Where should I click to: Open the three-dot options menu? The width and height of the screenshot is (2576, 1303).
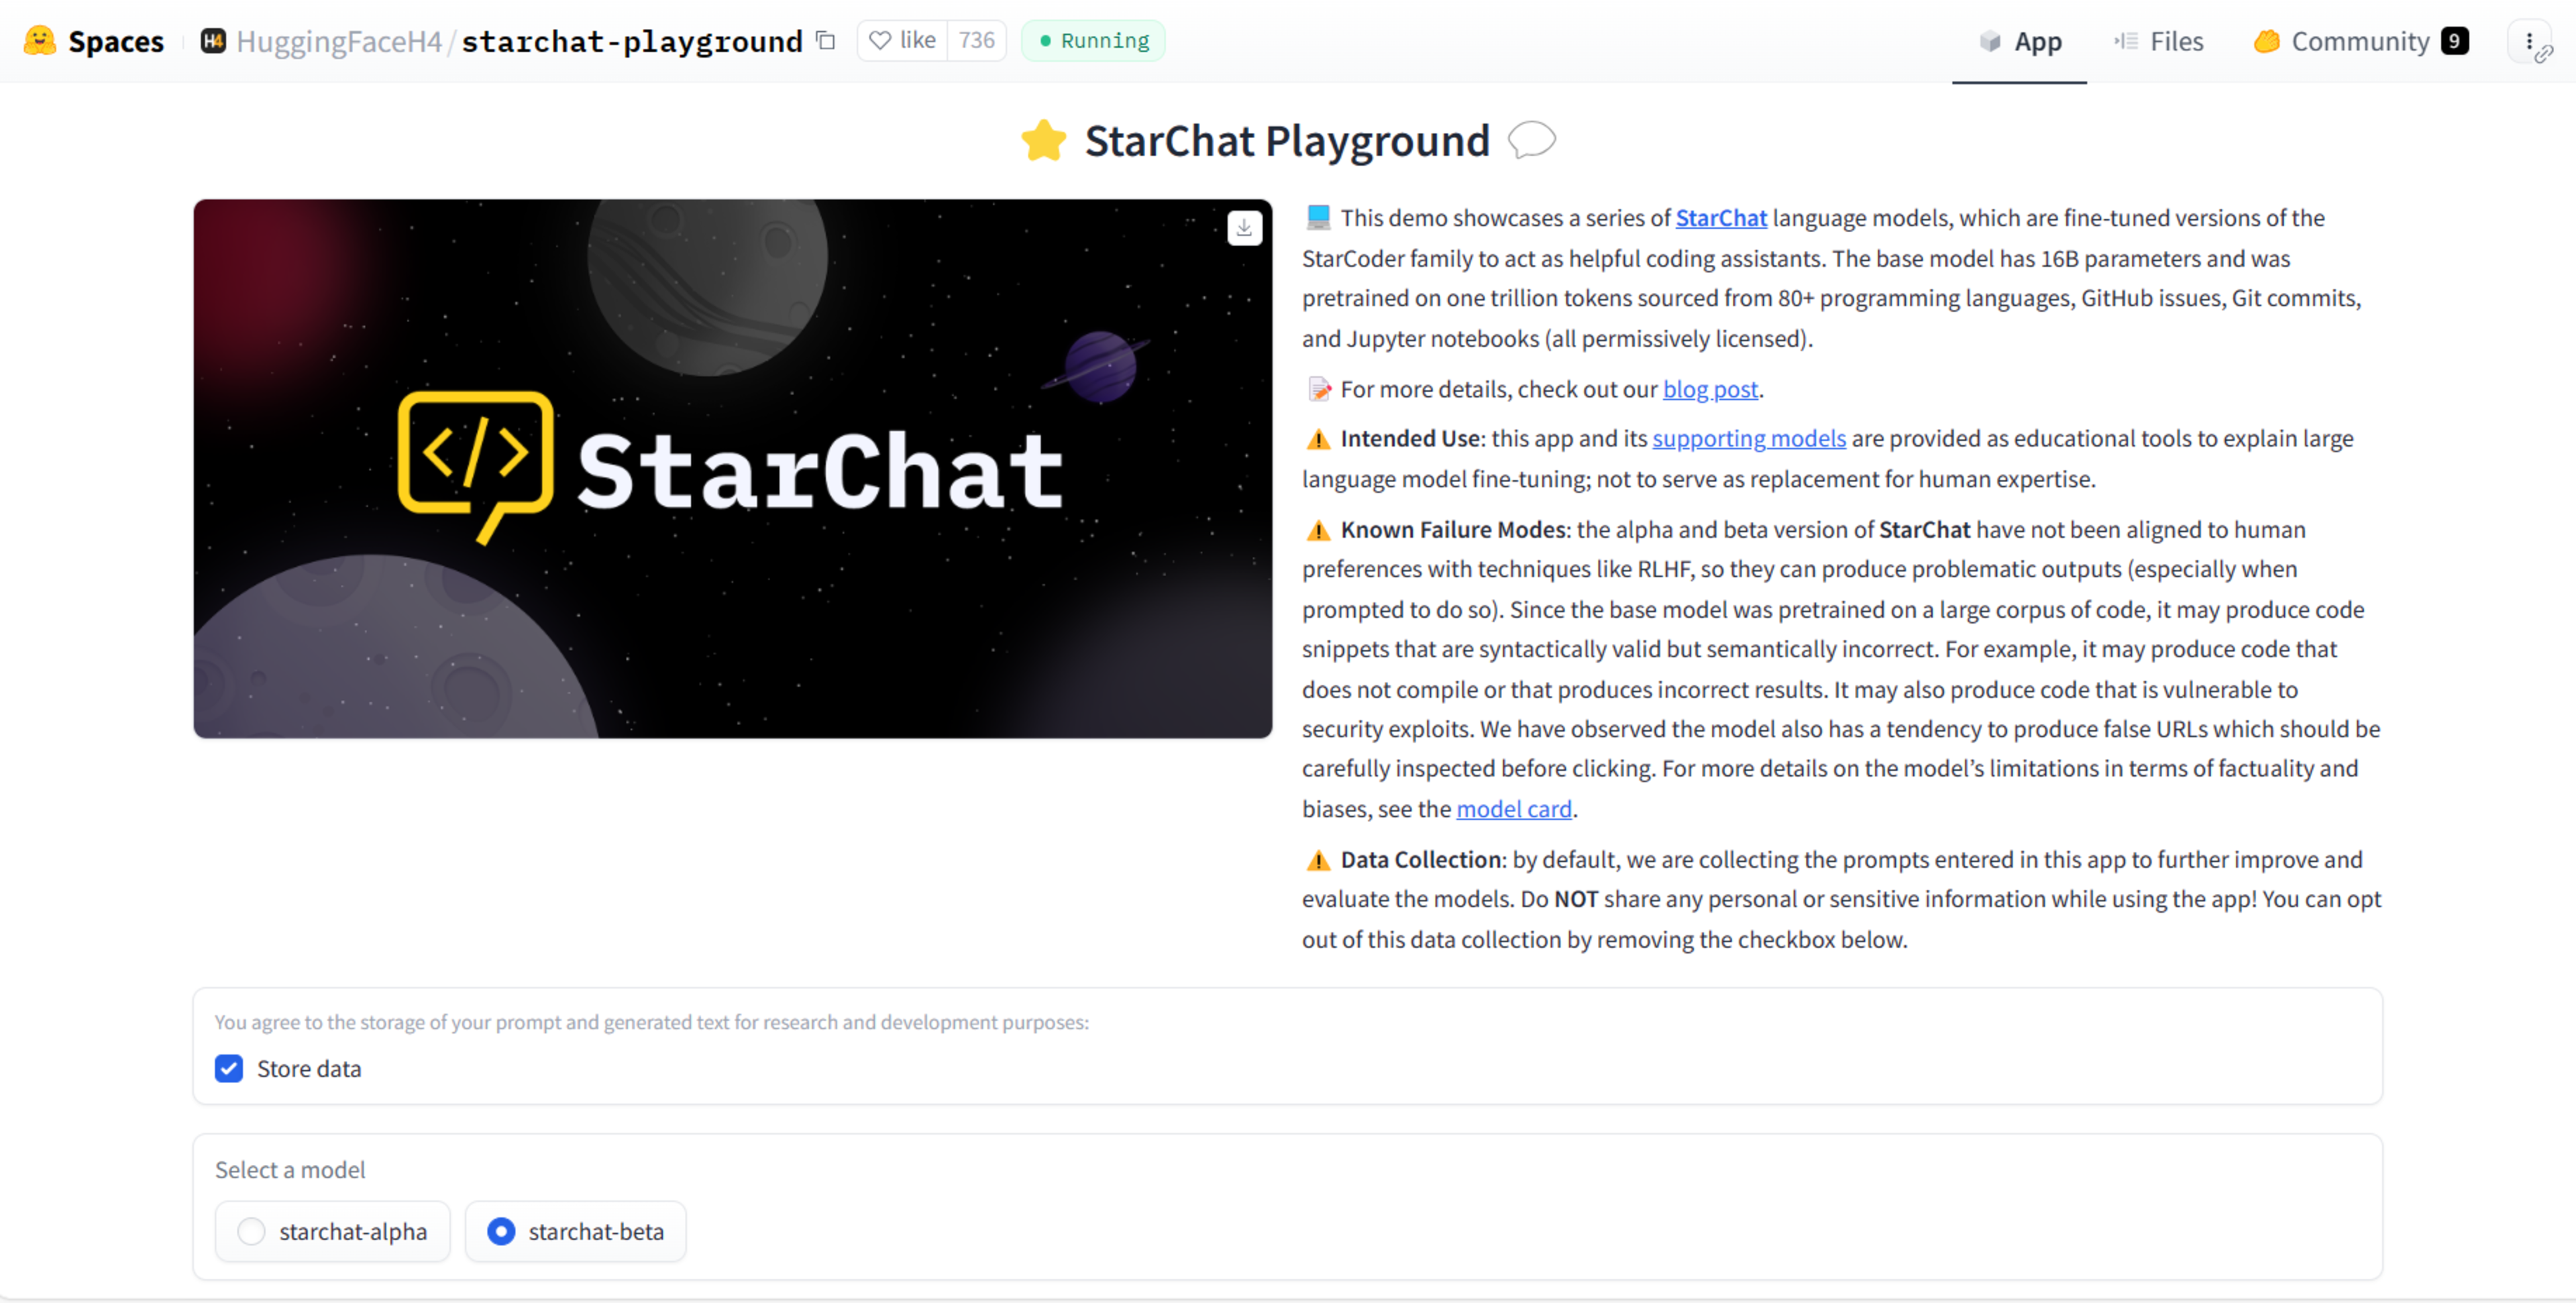pos(2528,41)
